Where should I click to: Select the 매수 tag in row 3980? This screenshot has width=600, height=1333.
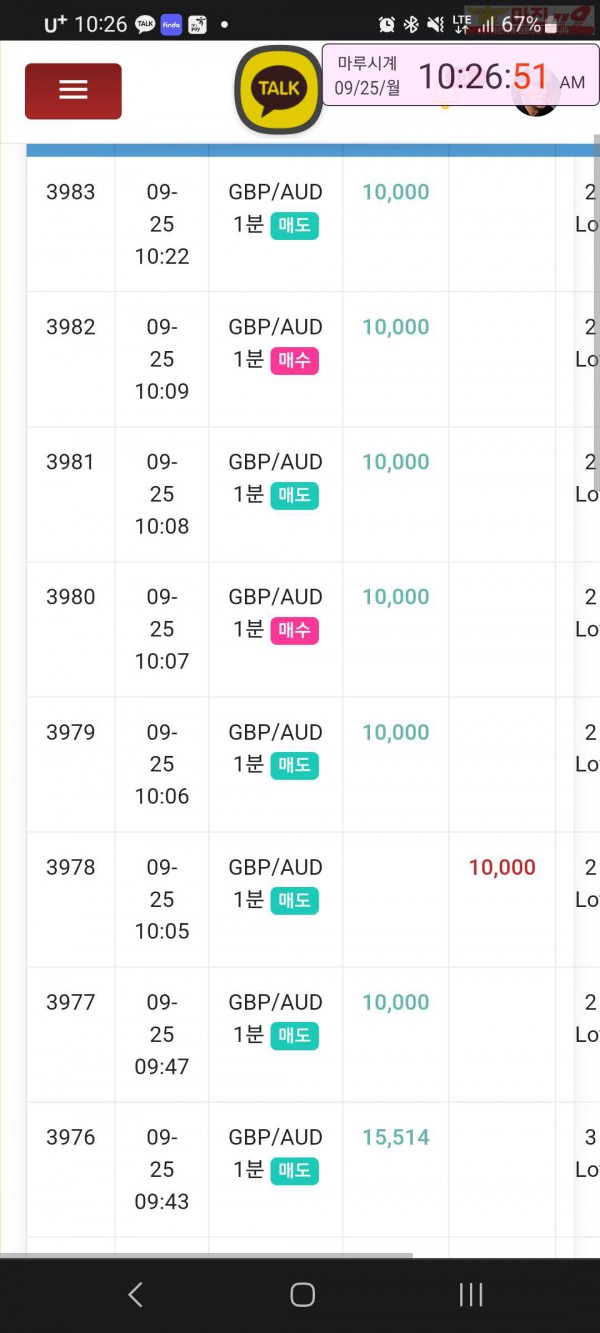pyautogui.click(x=294, y=631)
